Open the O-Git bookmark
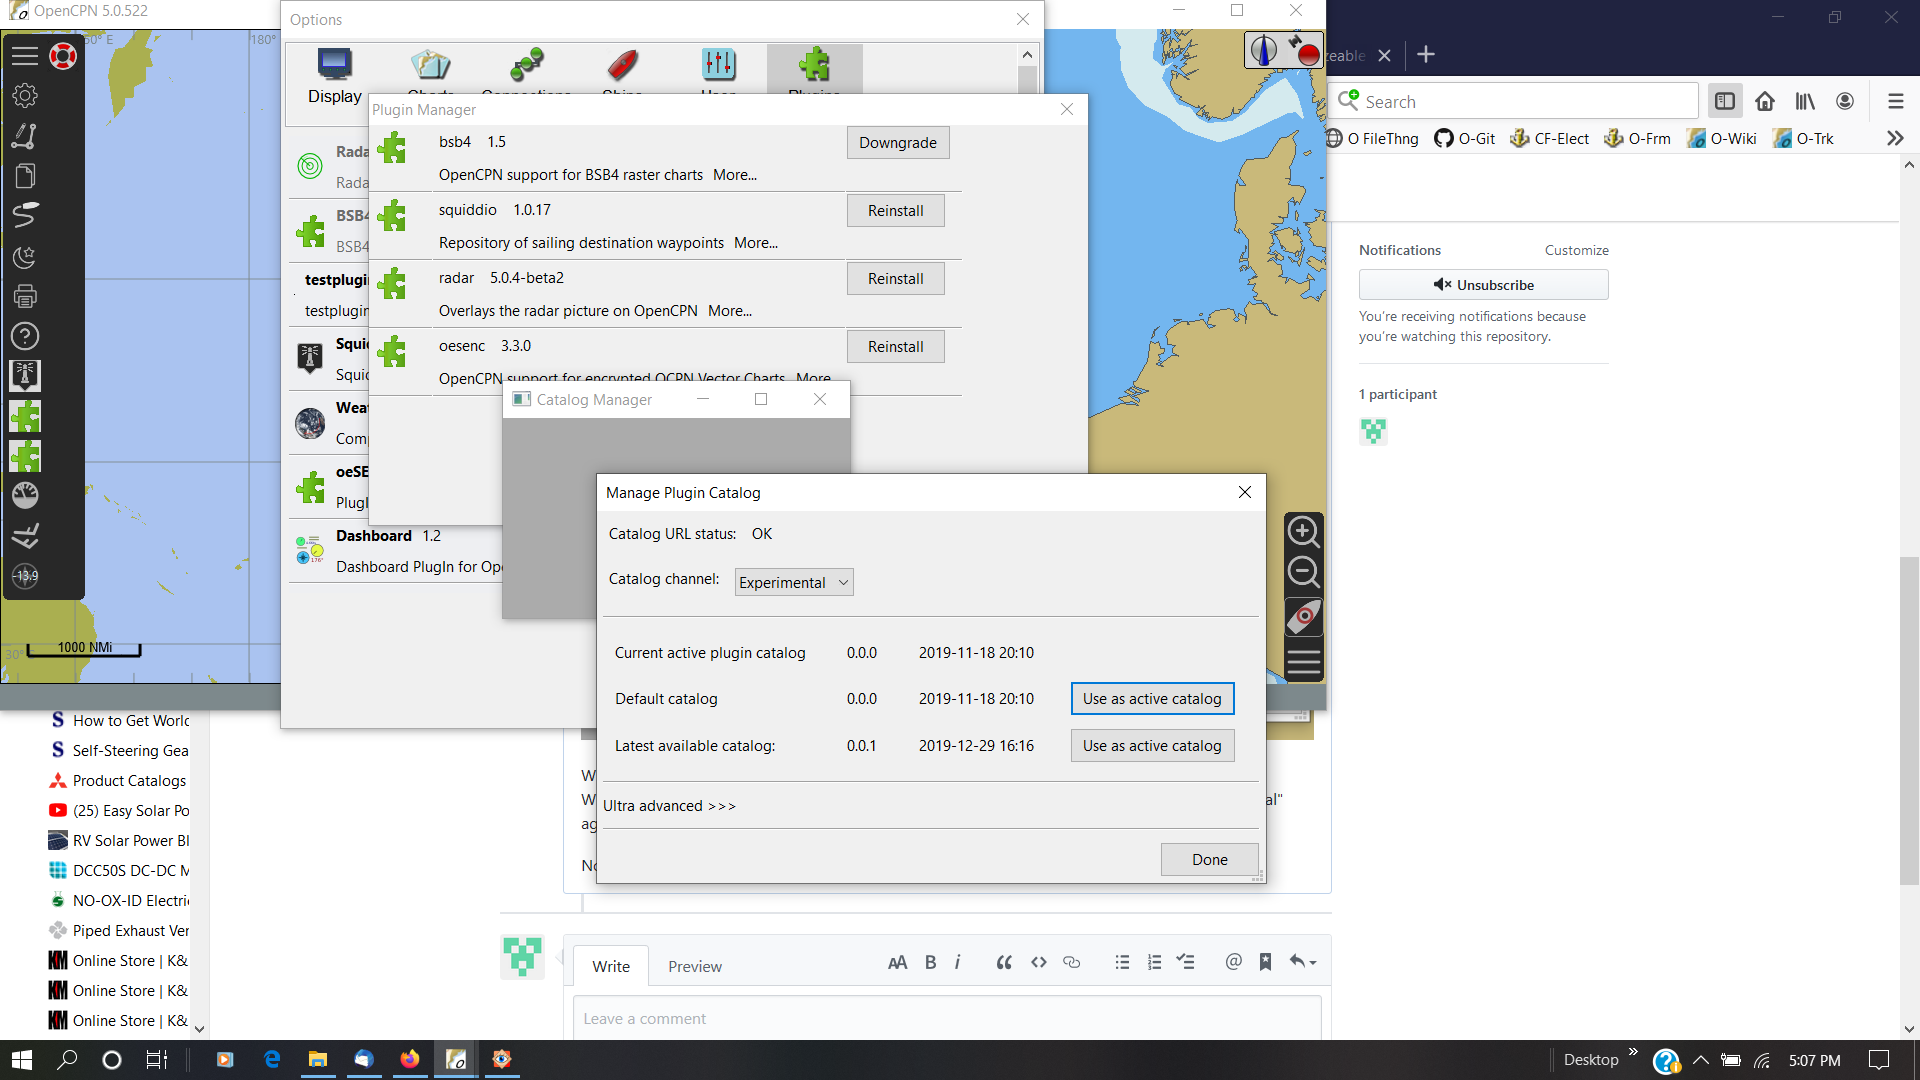The image size is (1920, 1080). pos(1465,138)
